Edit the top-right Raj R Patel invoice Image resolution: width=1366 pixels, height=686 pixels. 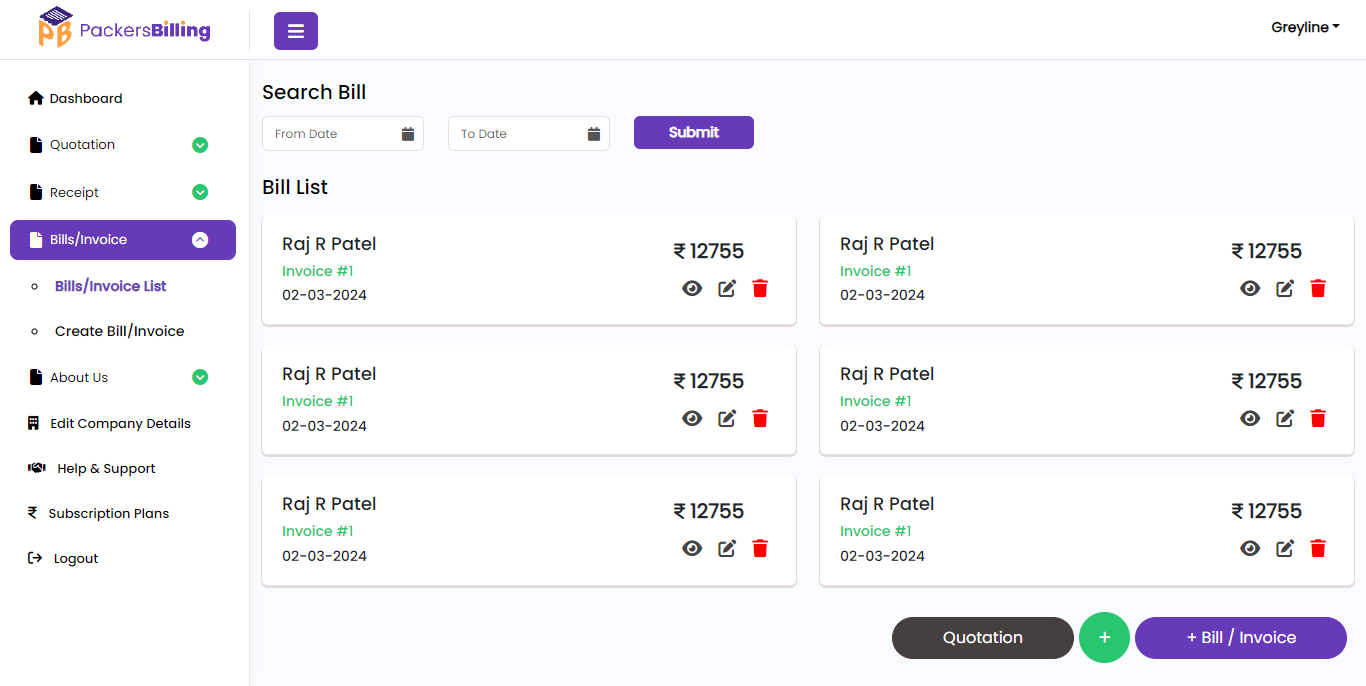pos(1285,288)
